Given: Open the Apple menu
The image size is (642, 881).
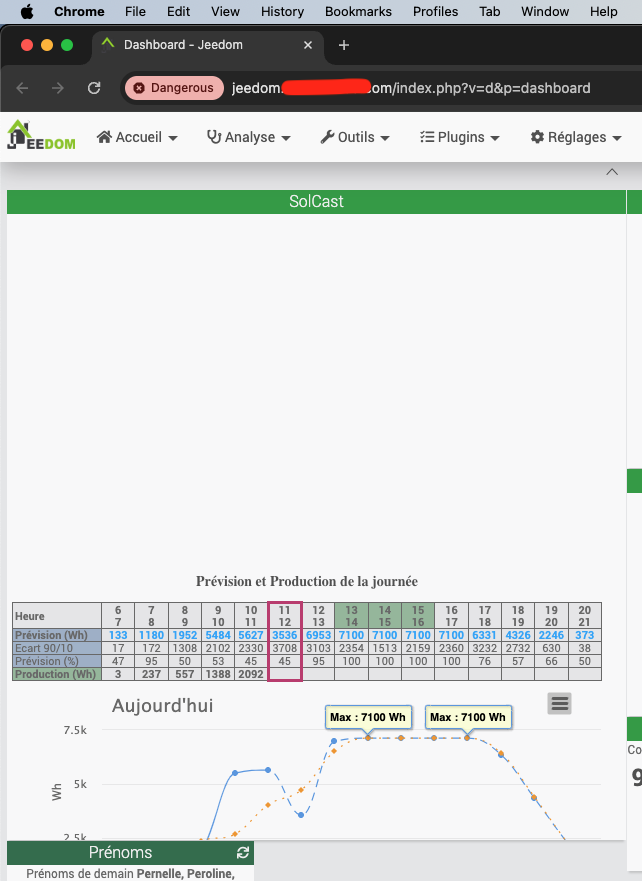Looking at the screenshot, I should tap(26, 11).
